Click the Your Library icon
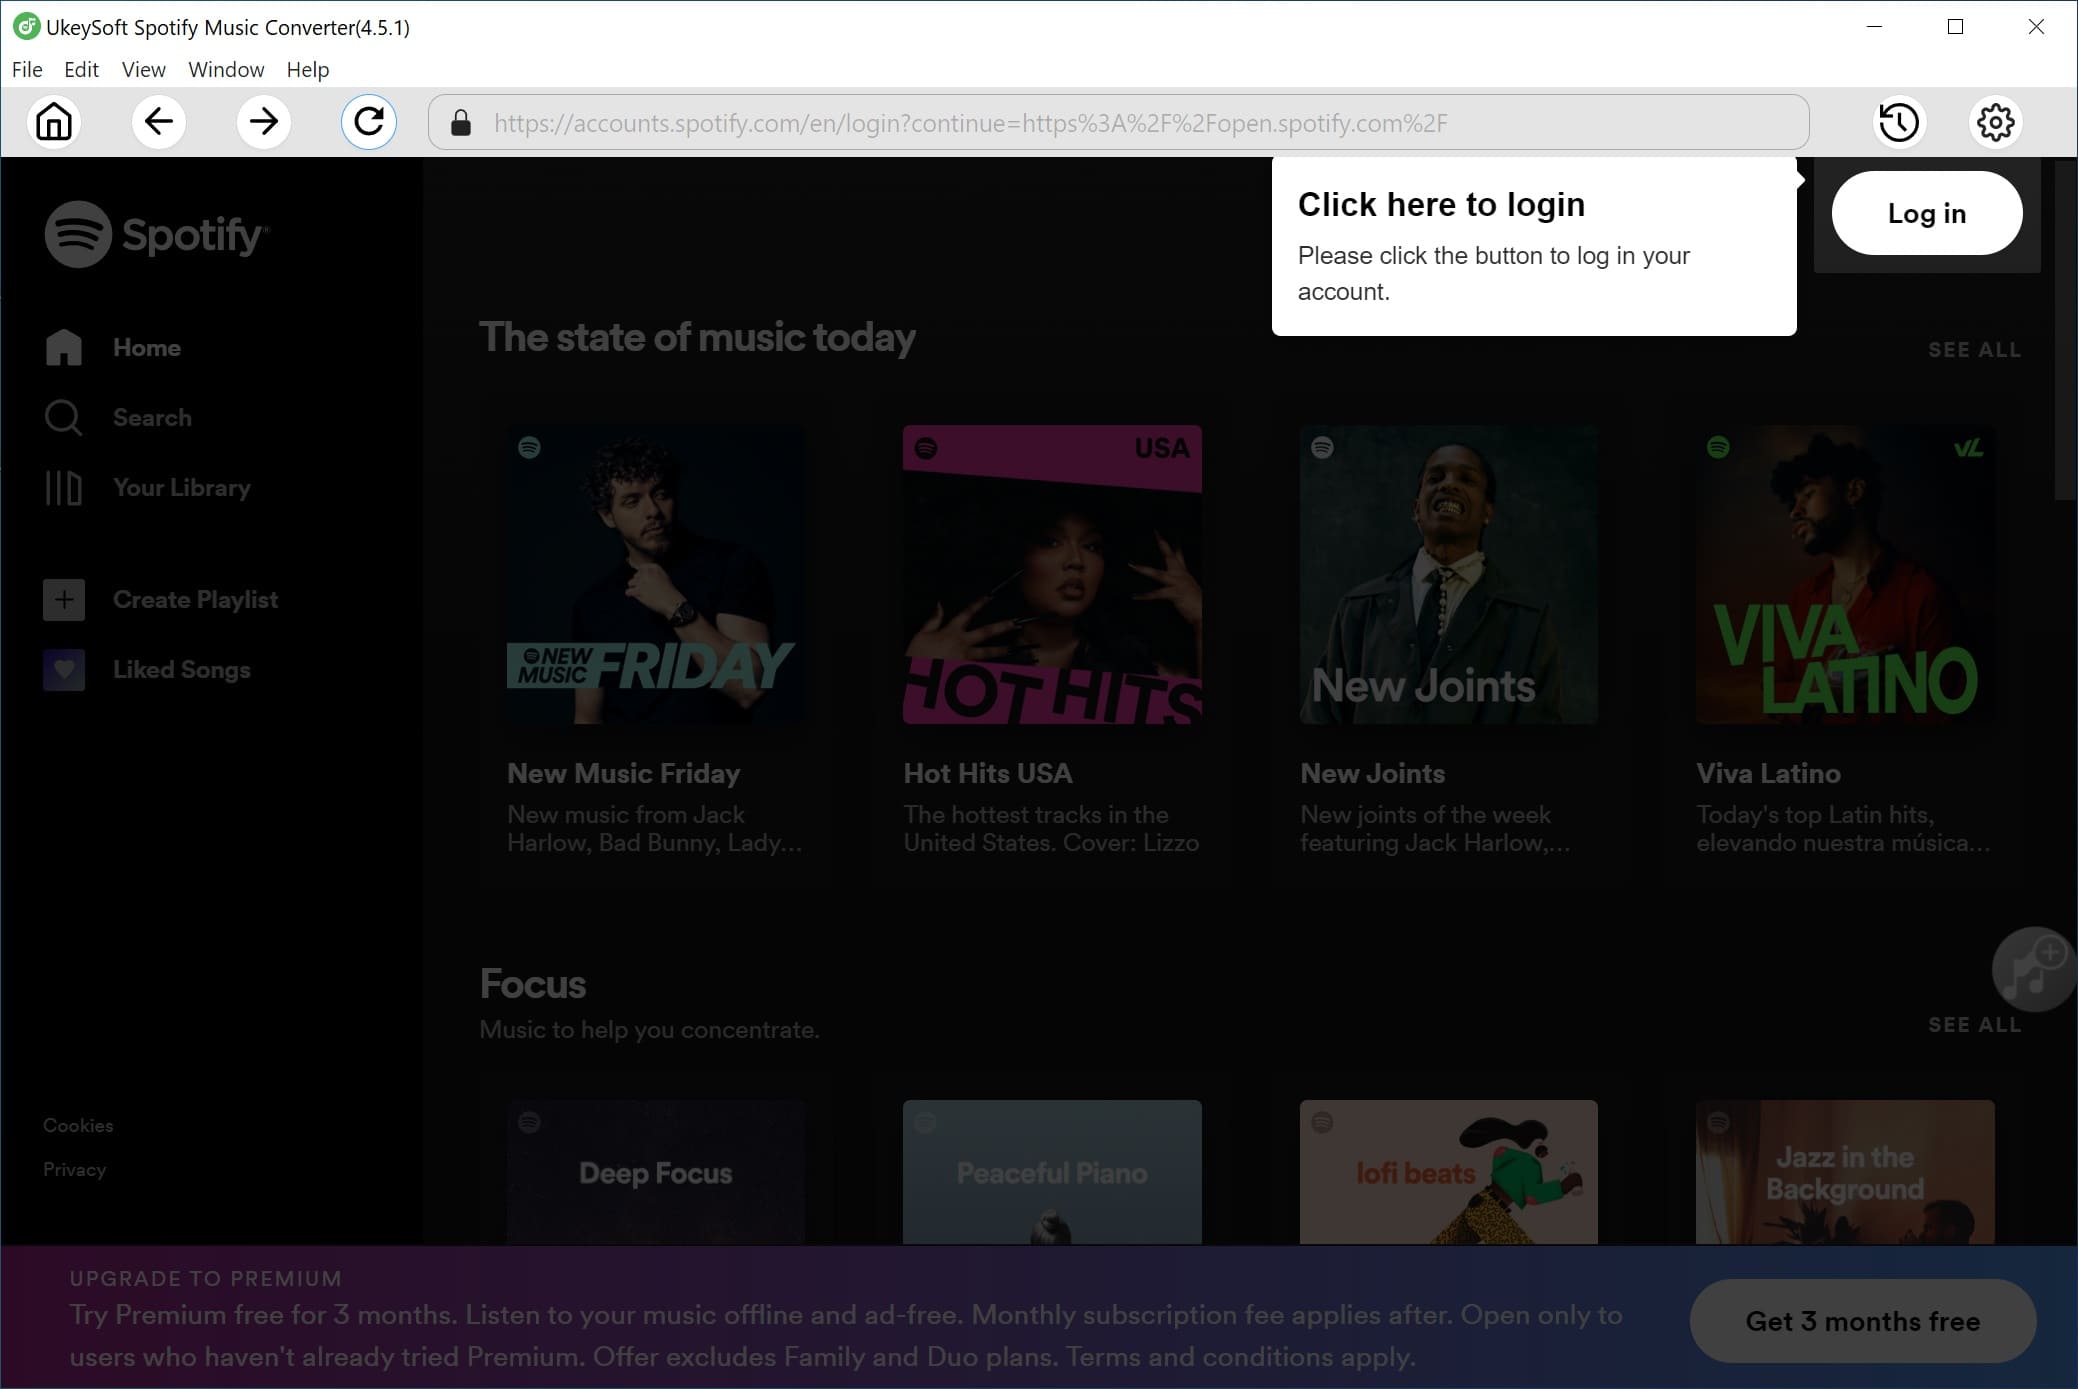 click(62, 487)
